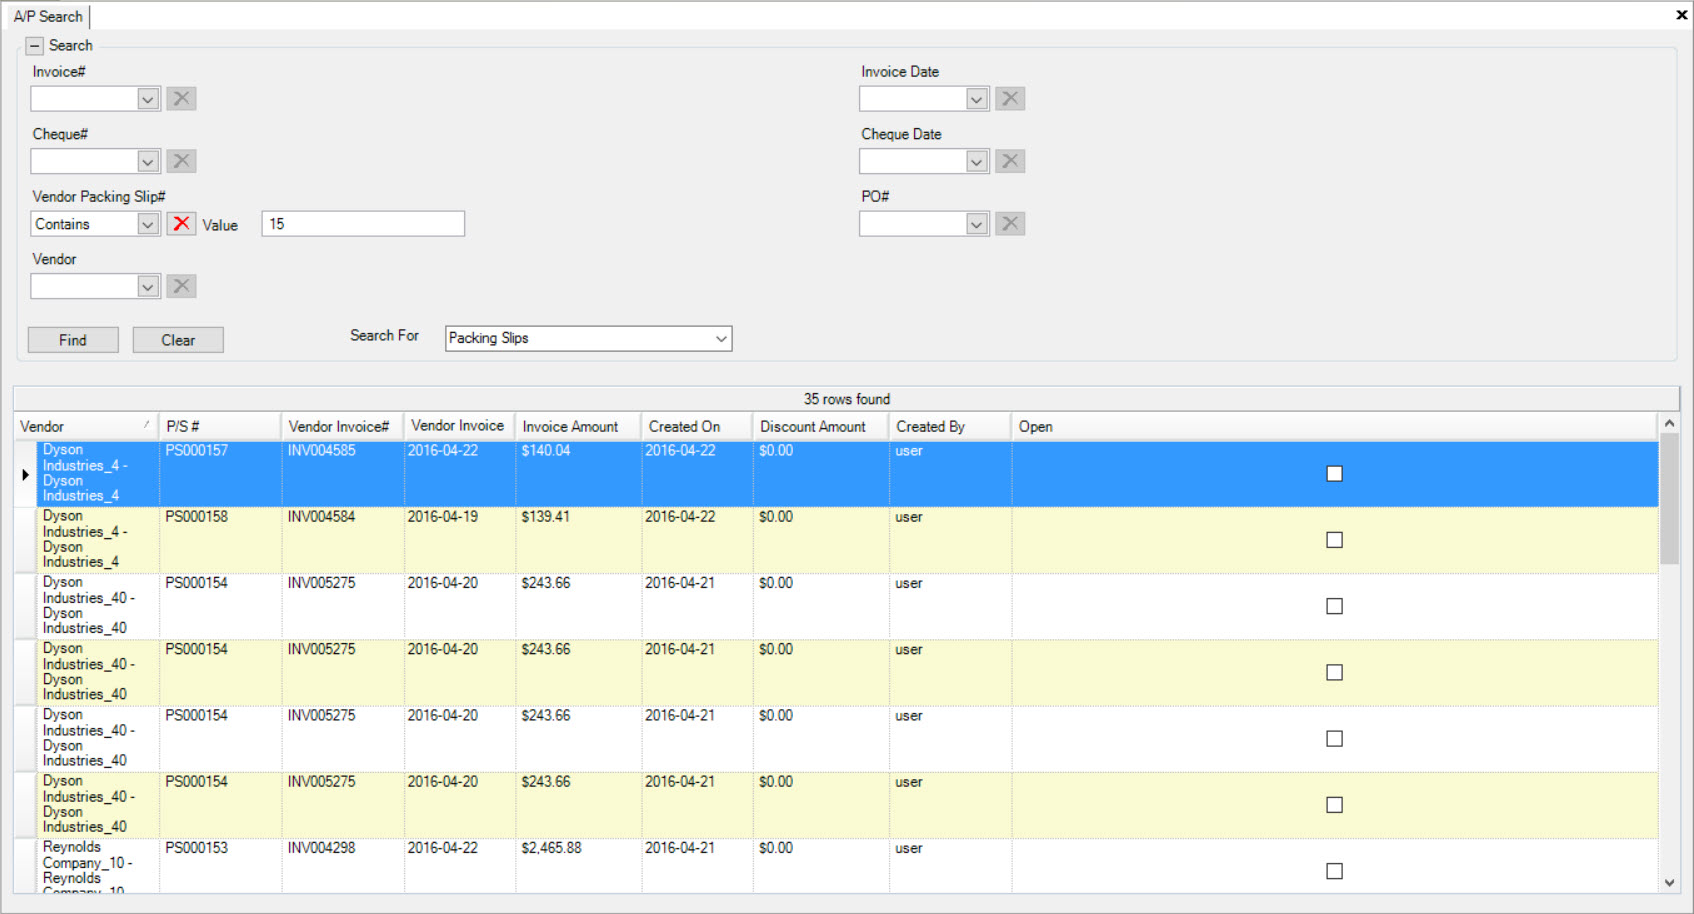The image size is (1694, 914).
Task: Select the Dyson Industries_4 vendor cell in PS000158 row
Action: pos(97,540)
